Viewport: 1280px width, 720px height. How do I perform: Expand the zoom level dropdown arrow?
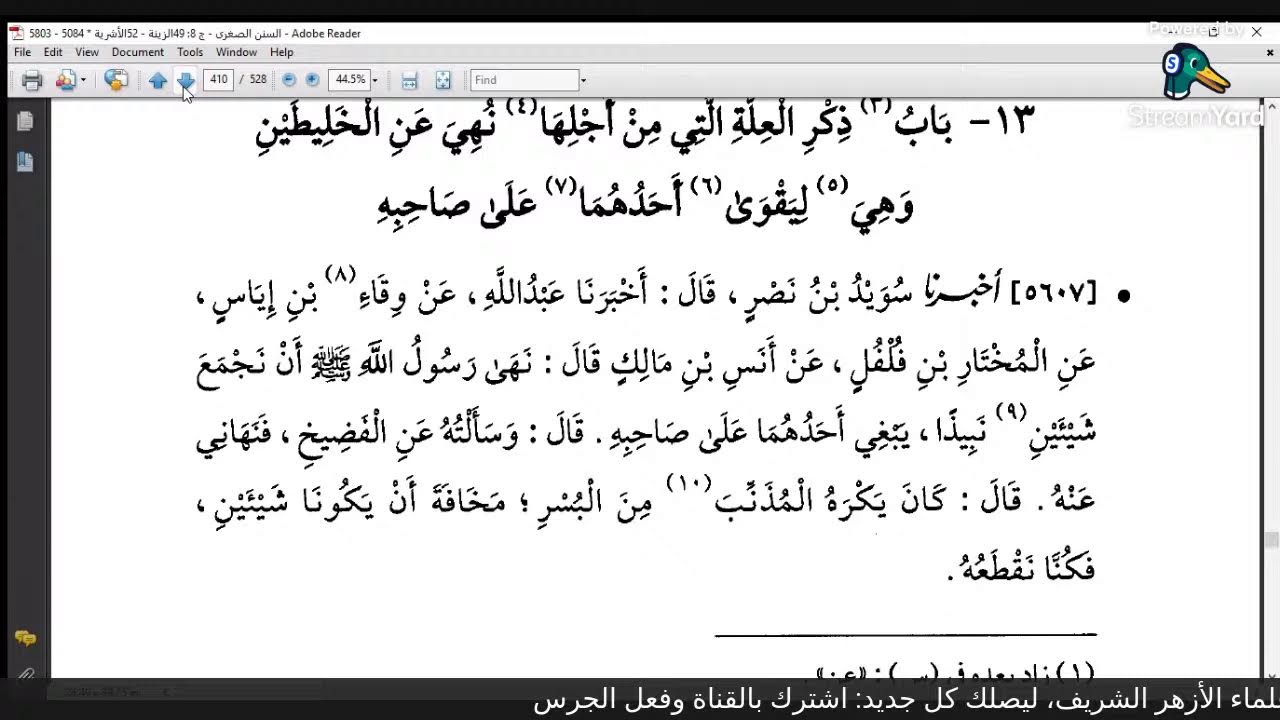tap(375, 80)
